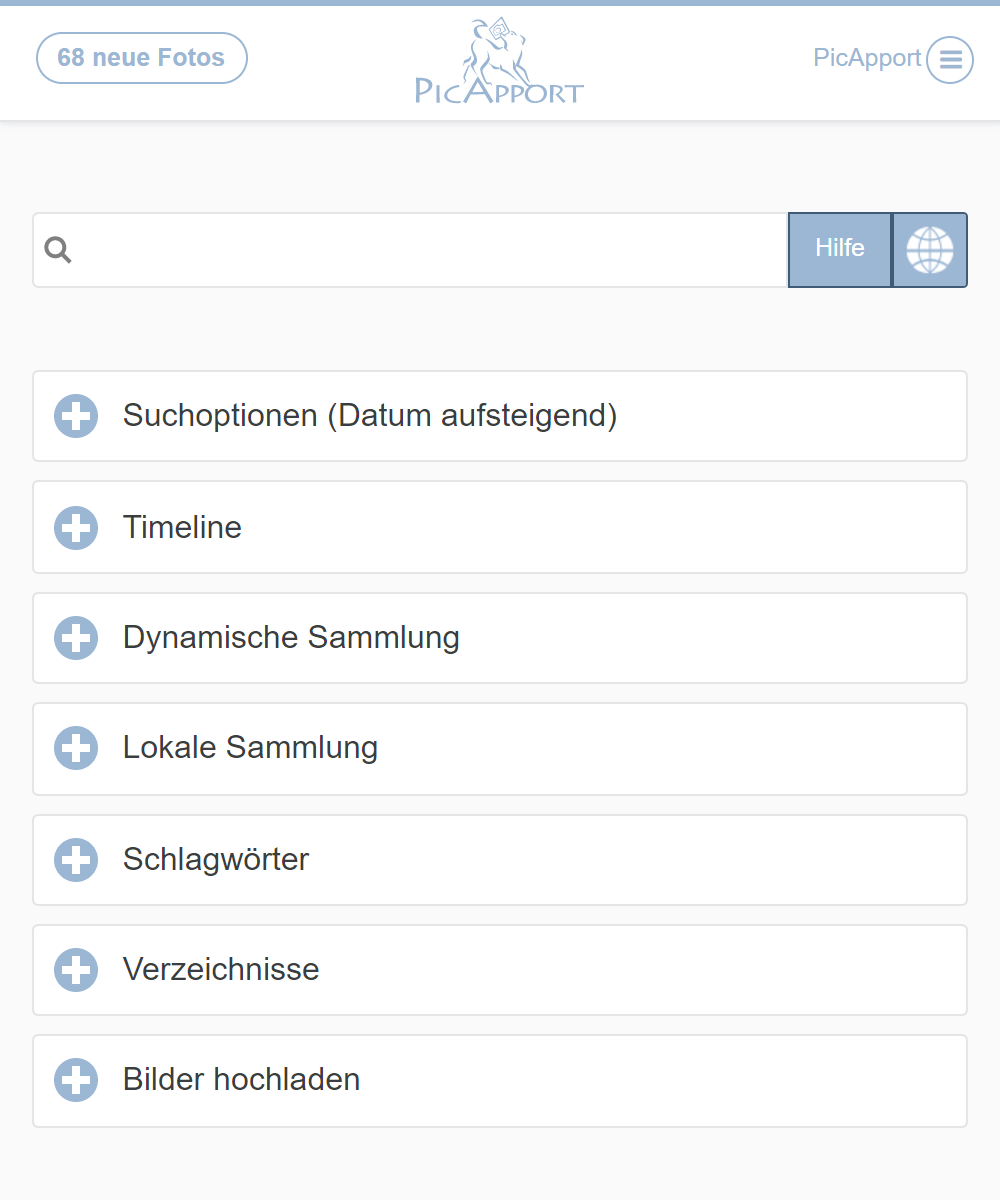Open the hamburger menu icon
The height and width of the screenshot is (1200, 1000).
tap(949, 60)
